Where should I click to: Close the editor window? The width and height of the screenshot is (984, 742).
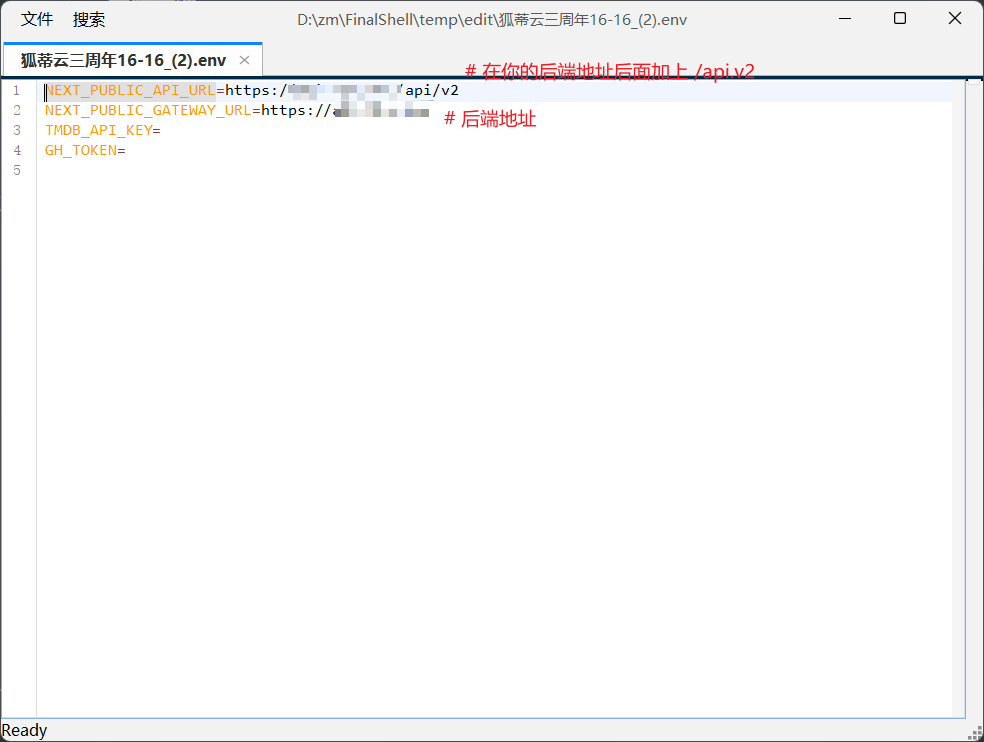[954, 19]
